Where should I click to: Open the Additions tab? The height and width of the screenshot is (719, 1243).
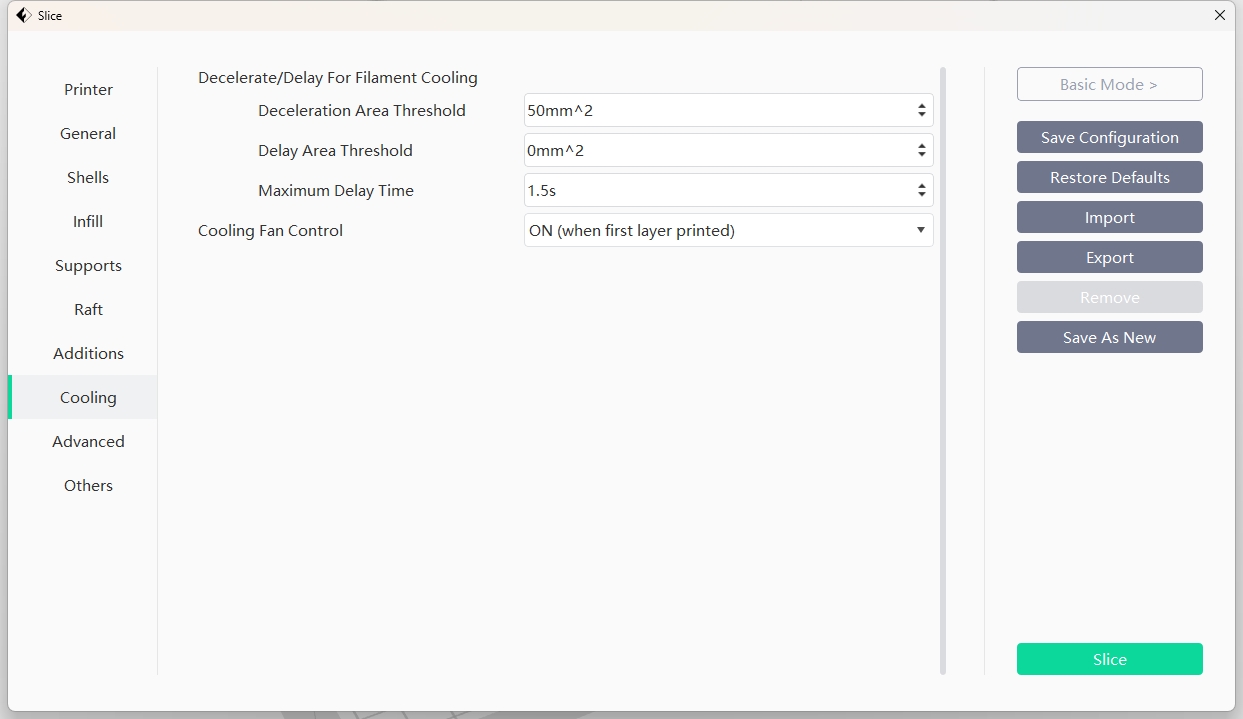pos(88,354)
